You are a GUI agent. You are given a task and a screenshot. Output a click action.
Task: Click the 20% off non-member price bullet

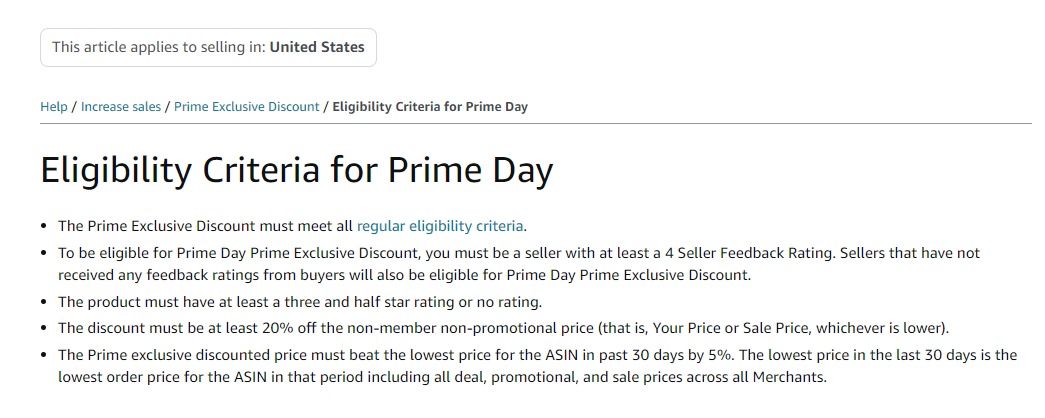click(x=502, y=328)
